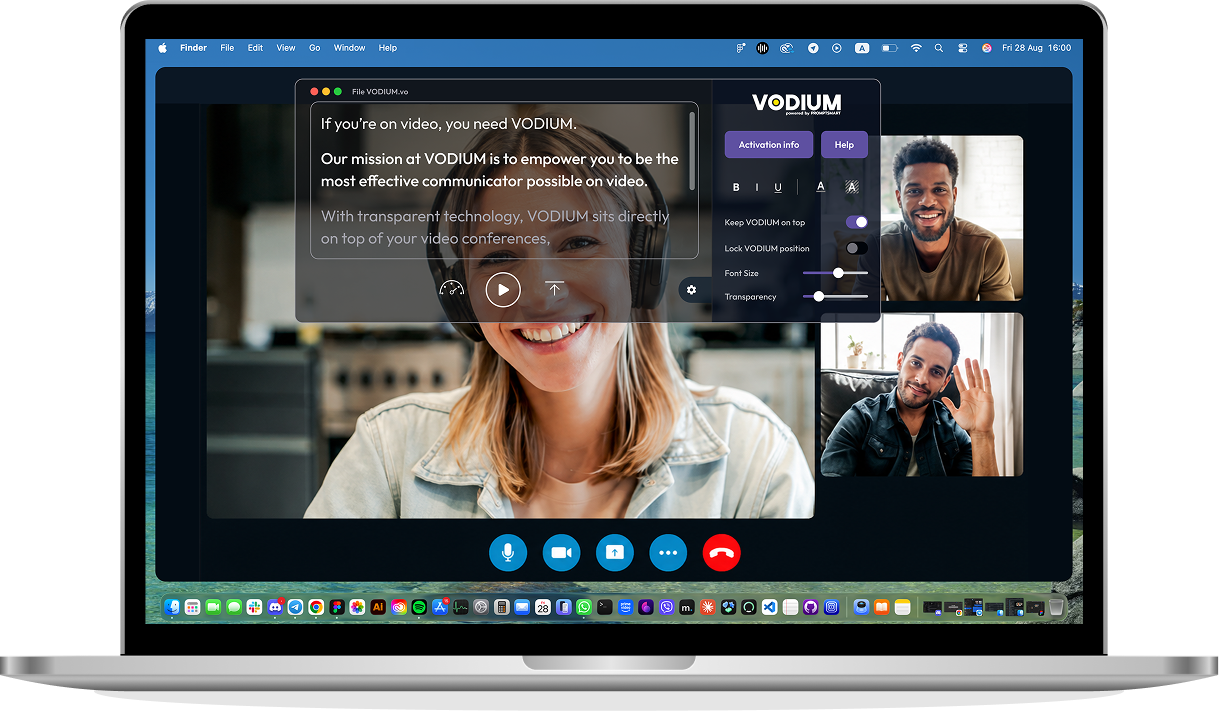
Task: End the video call with red button
Action: (722, 552)
